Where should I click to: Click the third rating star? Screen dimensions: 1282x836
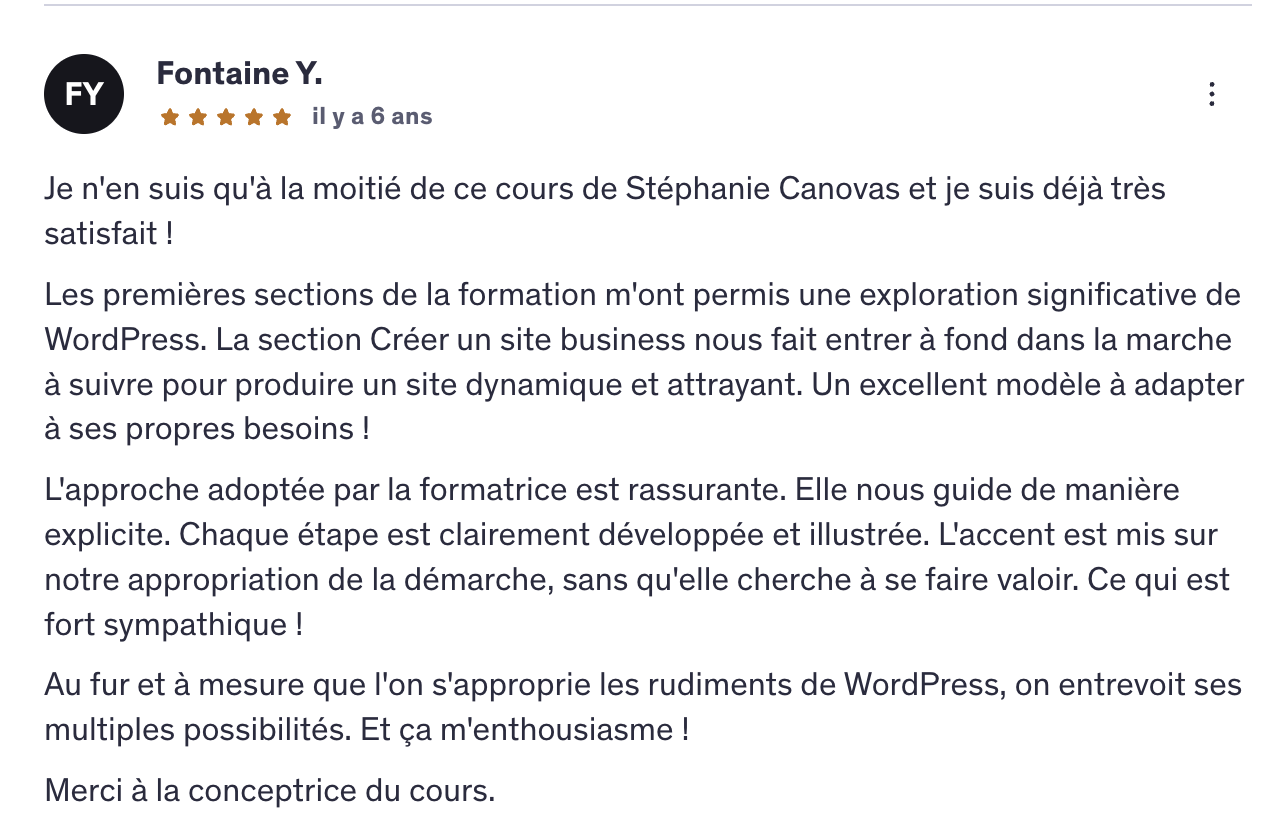(x=226, y=118)
